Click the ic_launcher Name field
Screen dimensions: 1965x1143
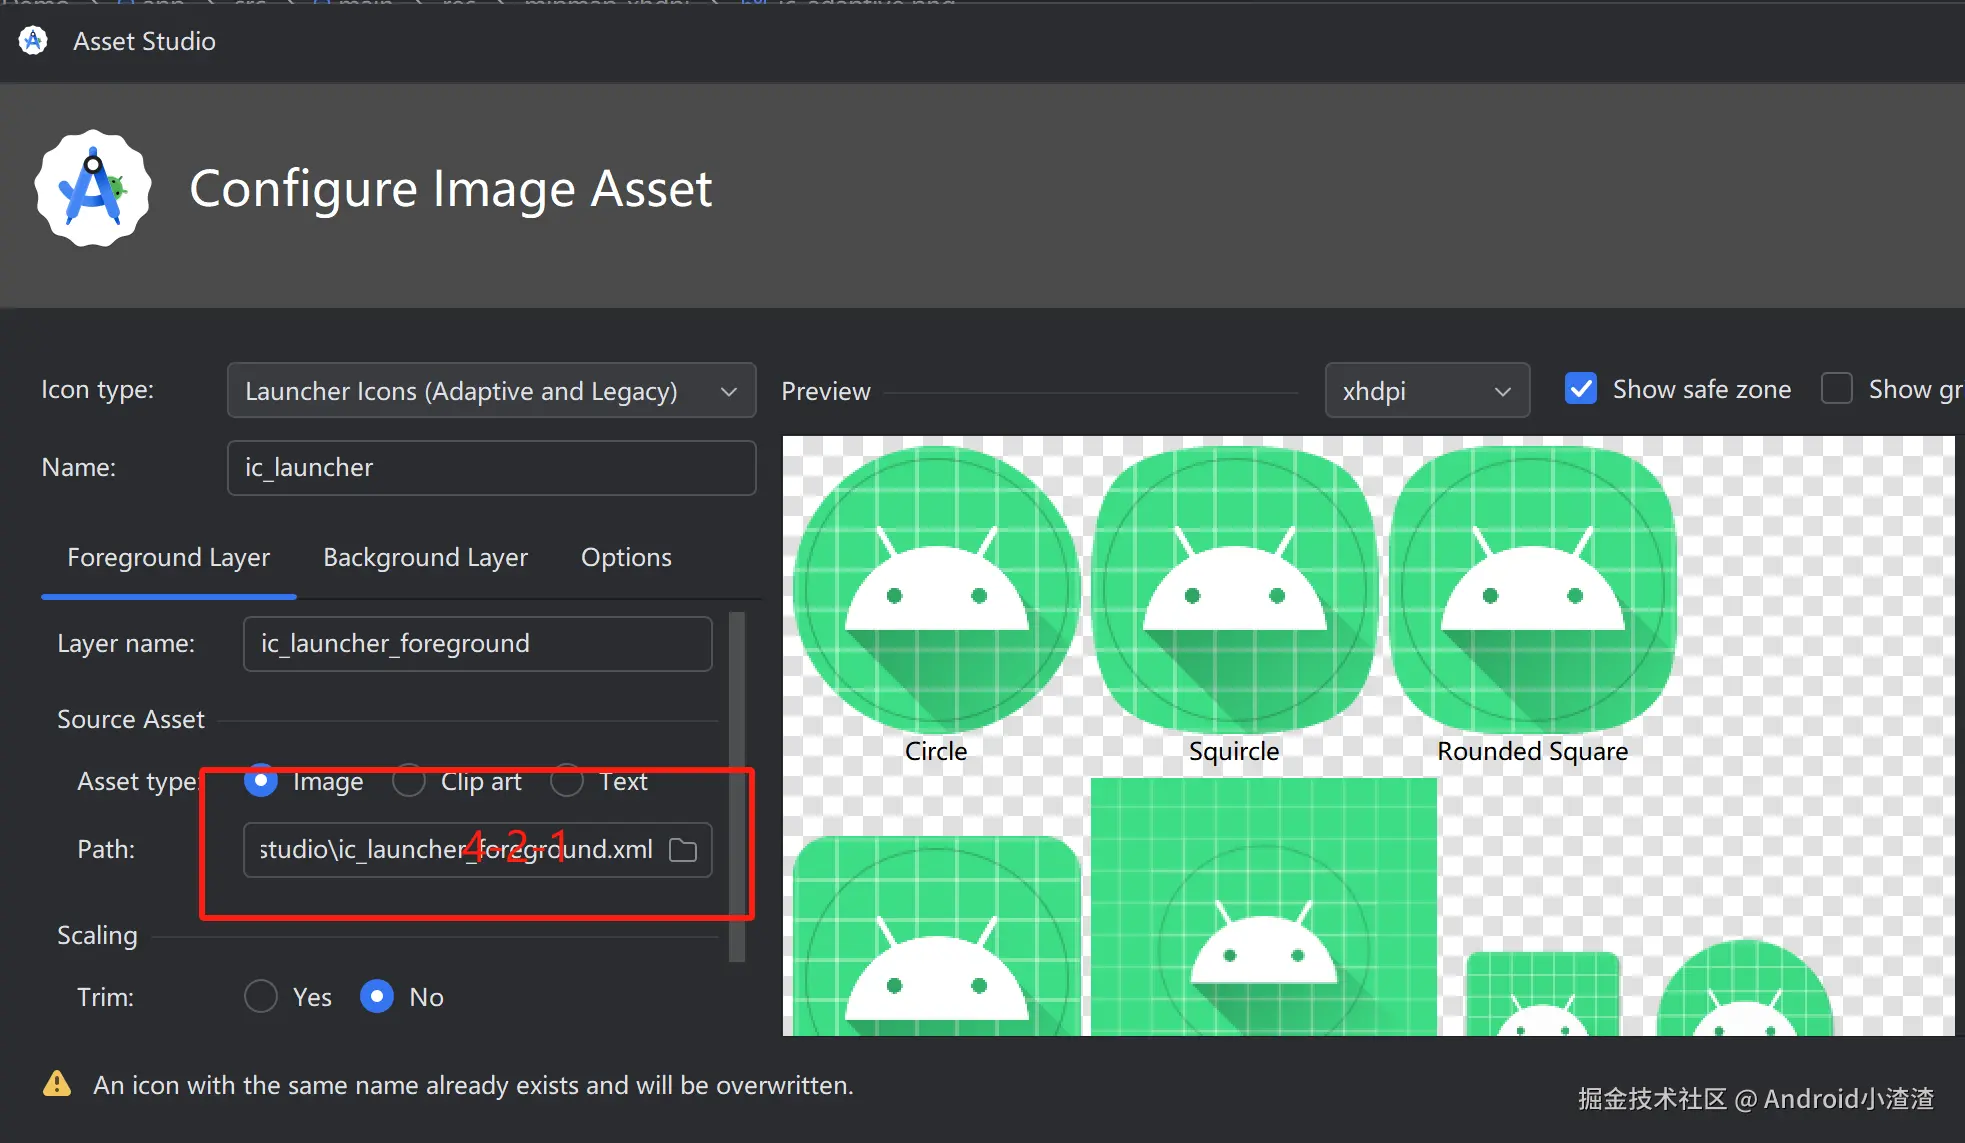point(491,467)
